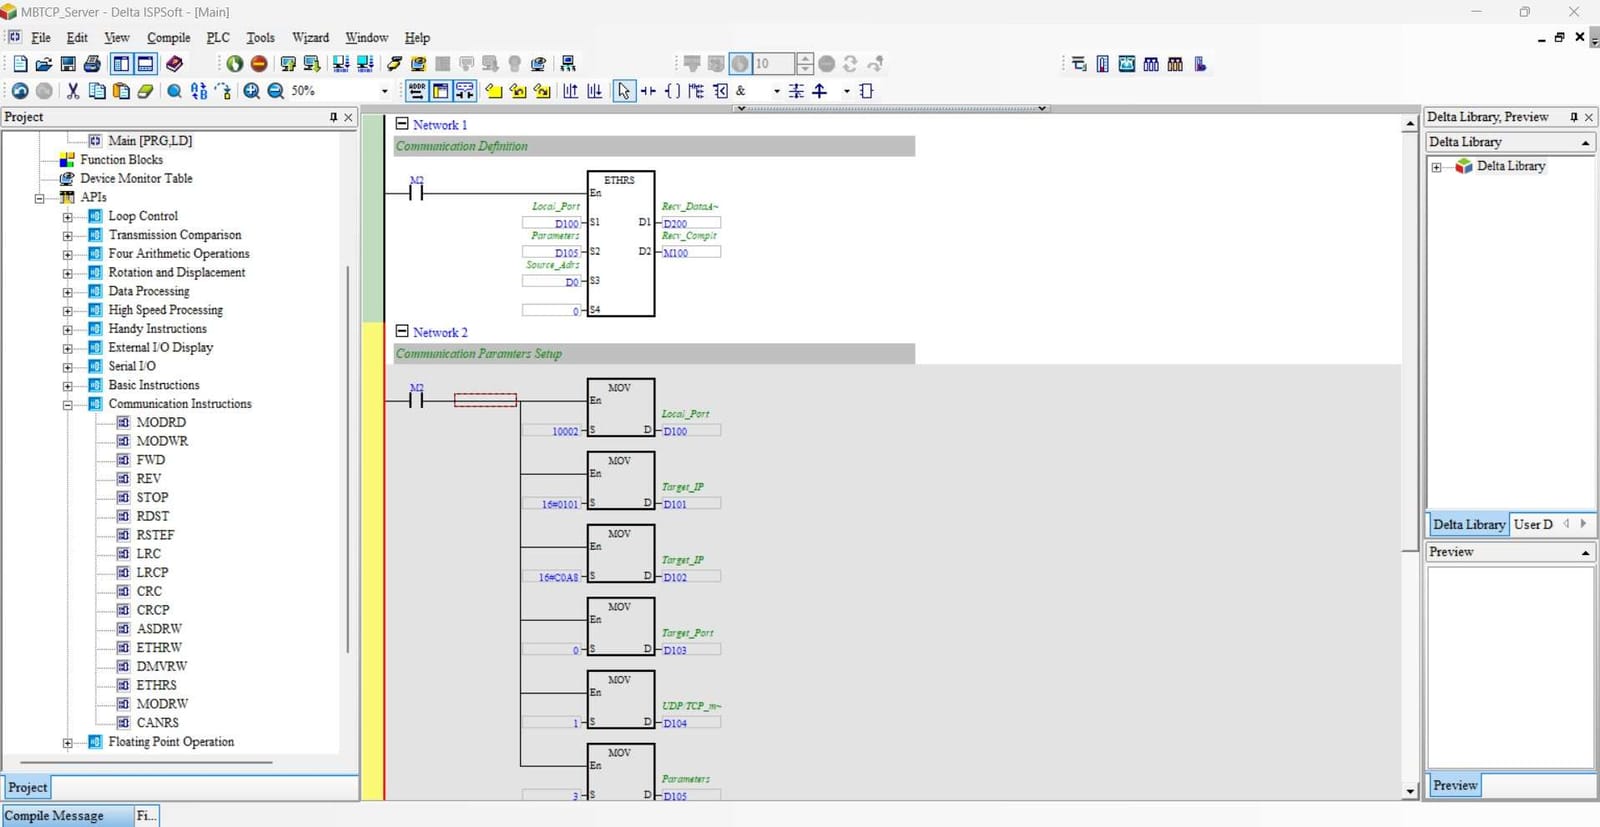This screenshot has height=827, width=1600.
Task: Click the green Run PLC icon
Action: point(234,64)
